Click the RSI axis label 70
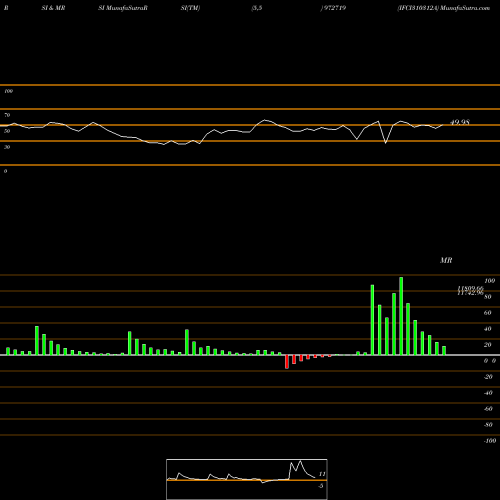This screenshot has height=500, width=500. (7, 115)
